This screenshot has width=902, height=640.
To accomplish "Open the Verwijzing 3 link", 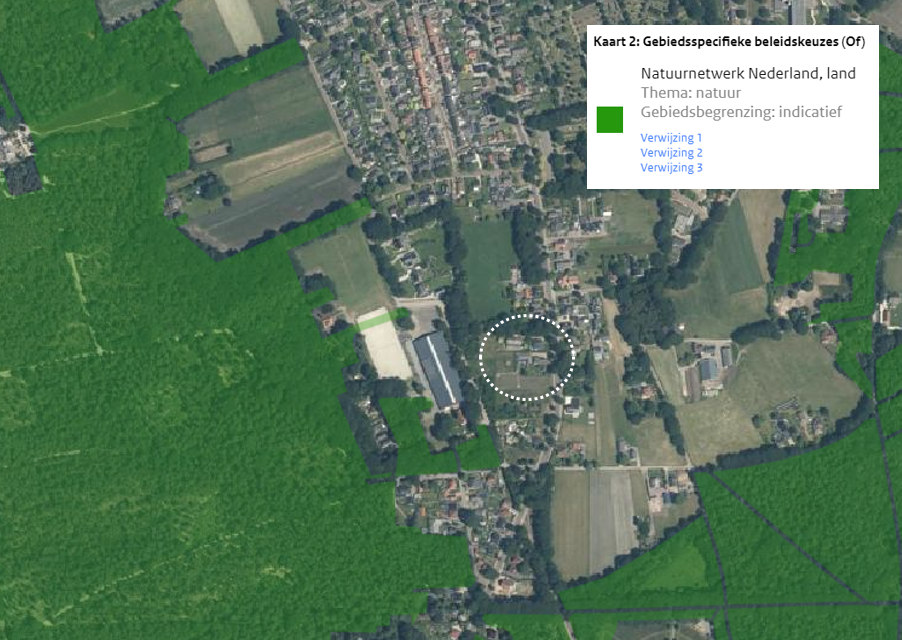I will [x=671, y=168].
